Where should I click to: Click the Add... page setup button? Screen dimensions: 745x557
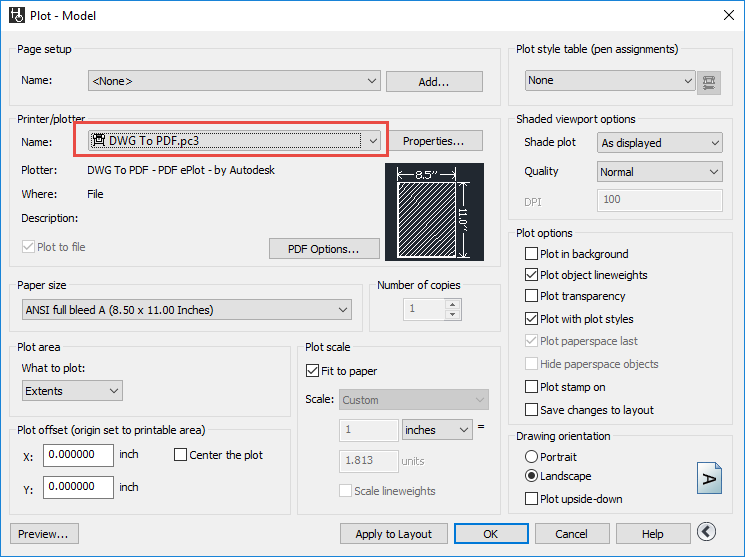click(x=434, y=82)
